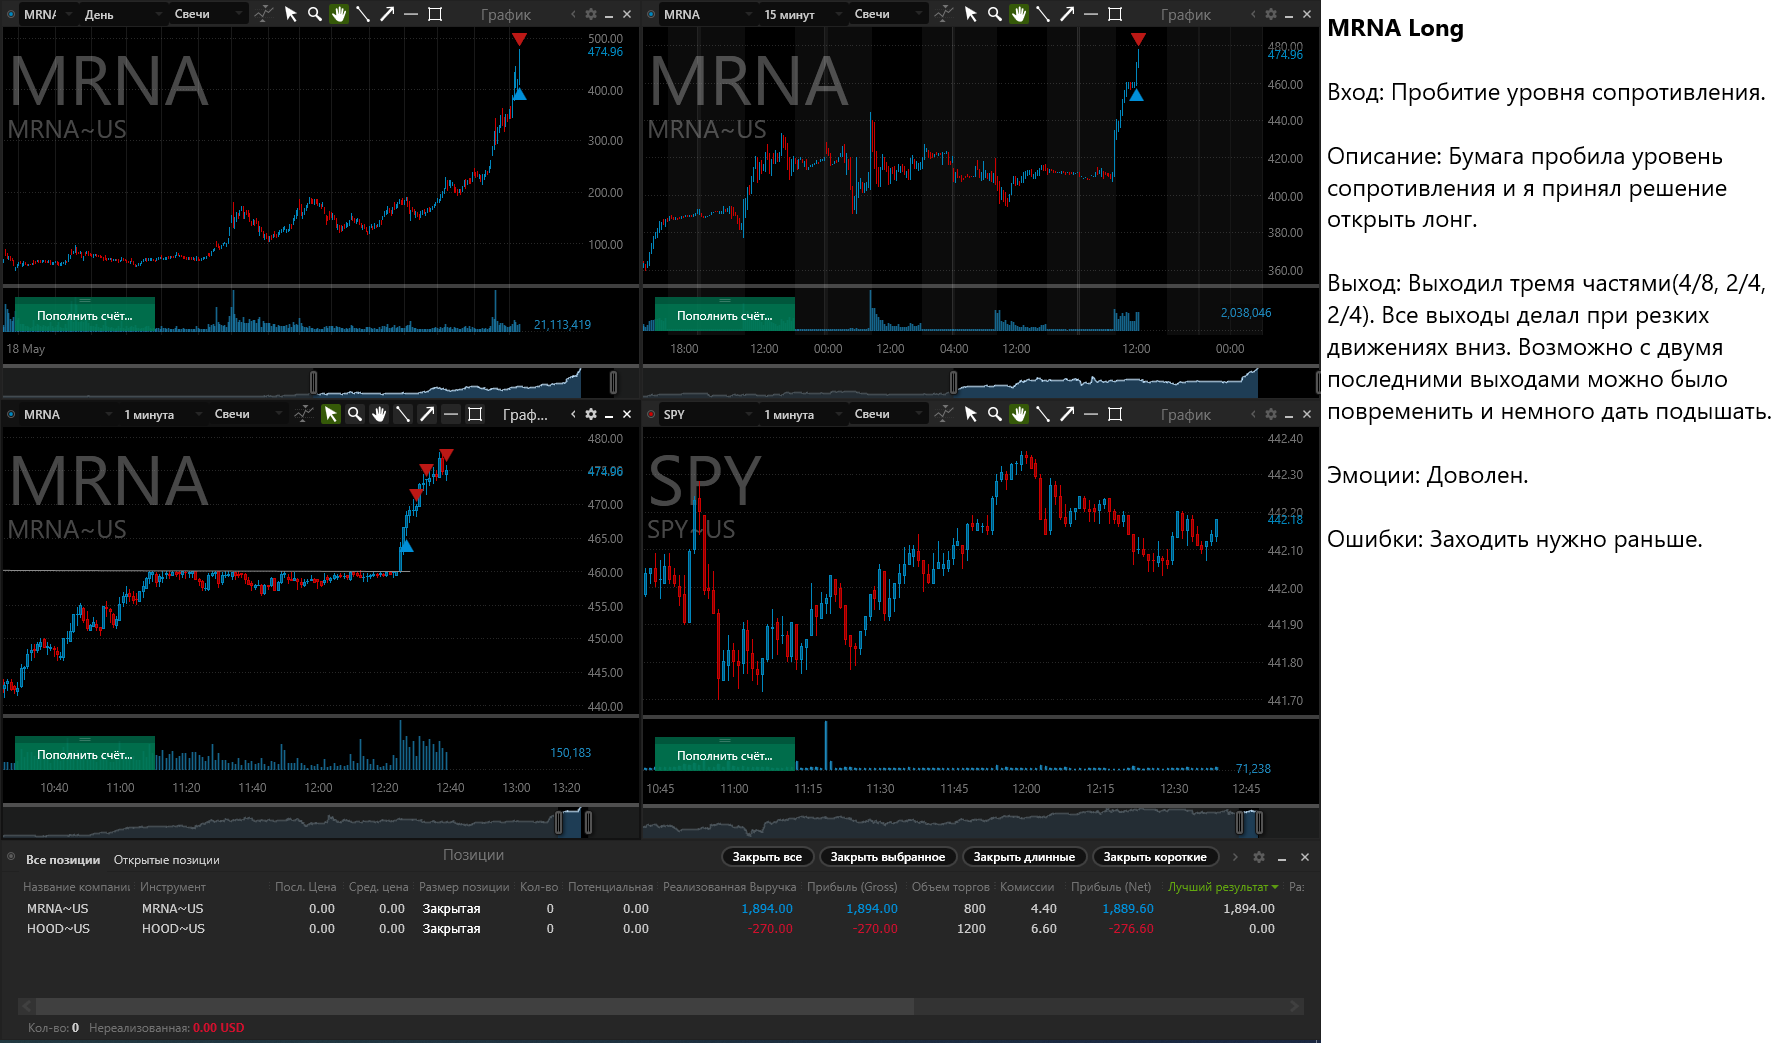The width and height of the screenshot is (1787, 1043).
Task: Switch to 'Открытые позиции' tab
Action: pyautogui.click(x=166, y=860)
